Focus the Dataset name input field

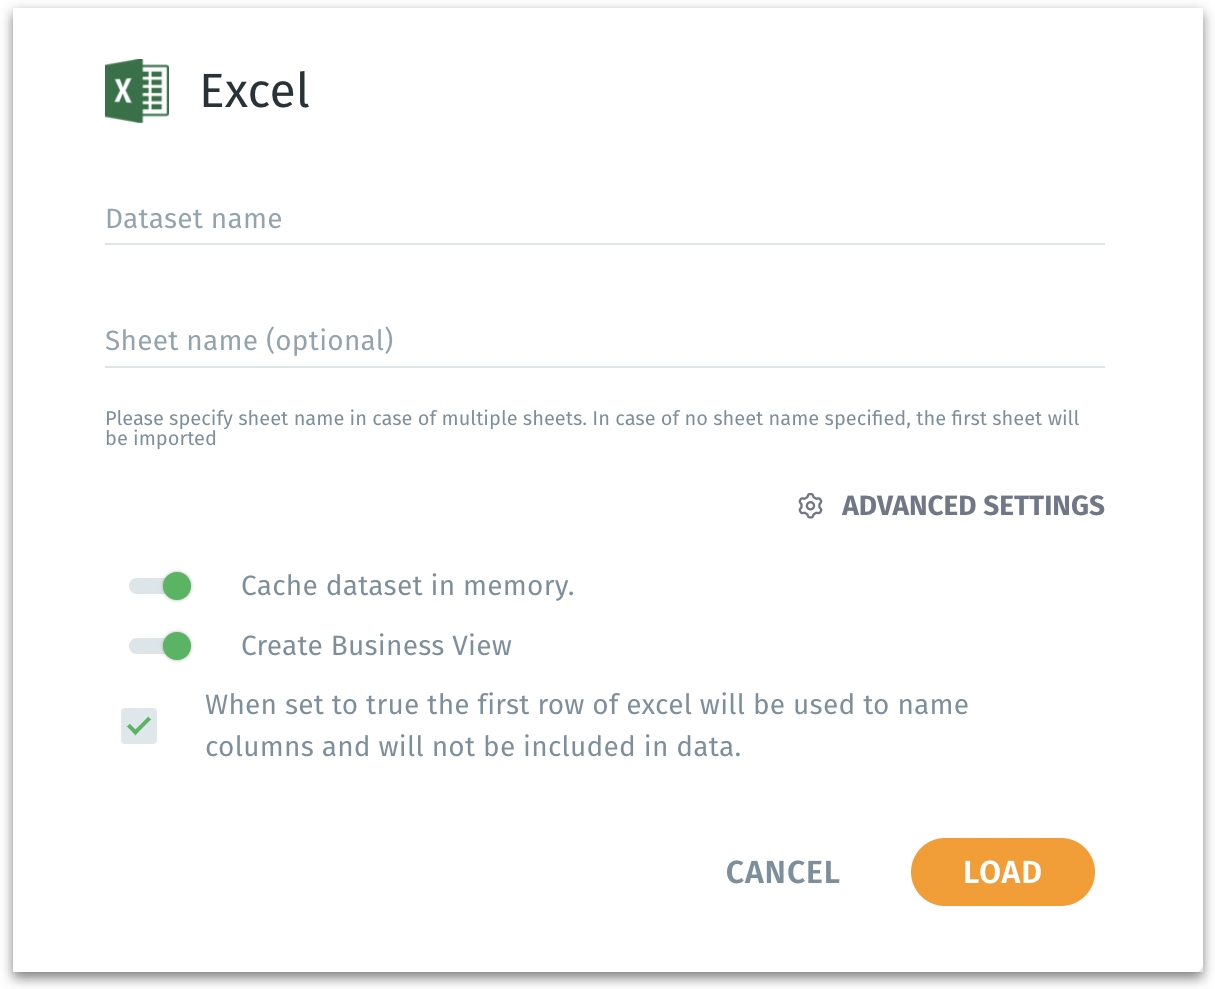coord(604,219)
